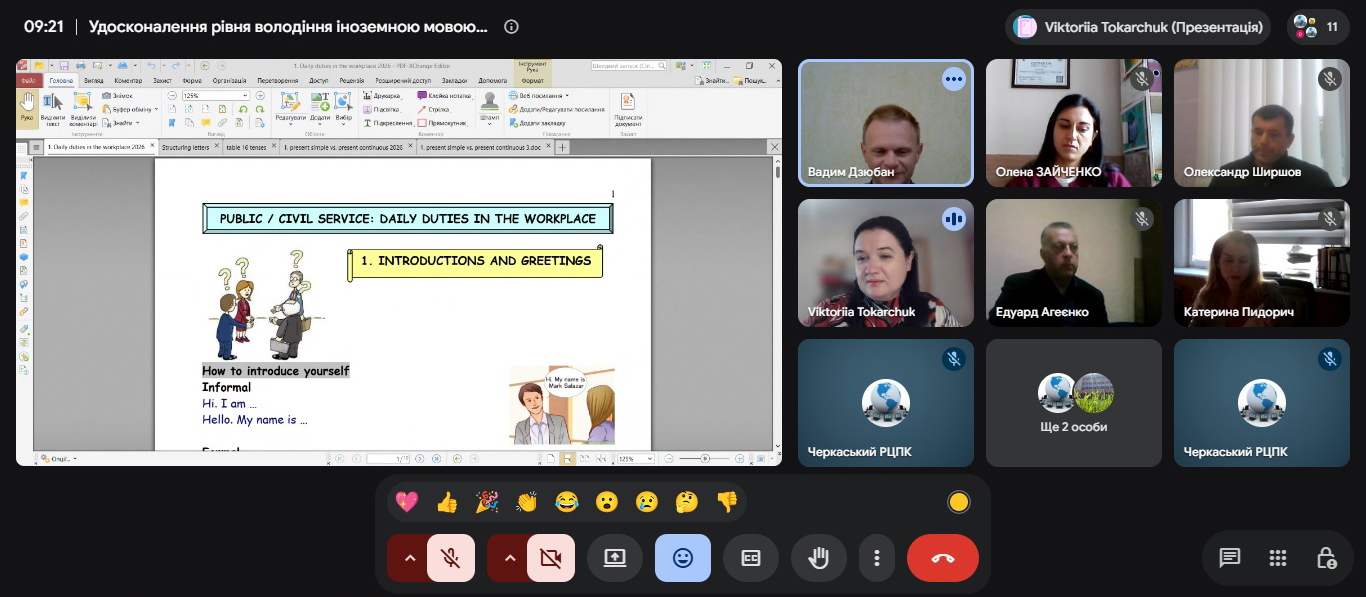This screenshot has width=1366, height=597.
Task: Open host controls lock icon
Action: [1326, 558]
